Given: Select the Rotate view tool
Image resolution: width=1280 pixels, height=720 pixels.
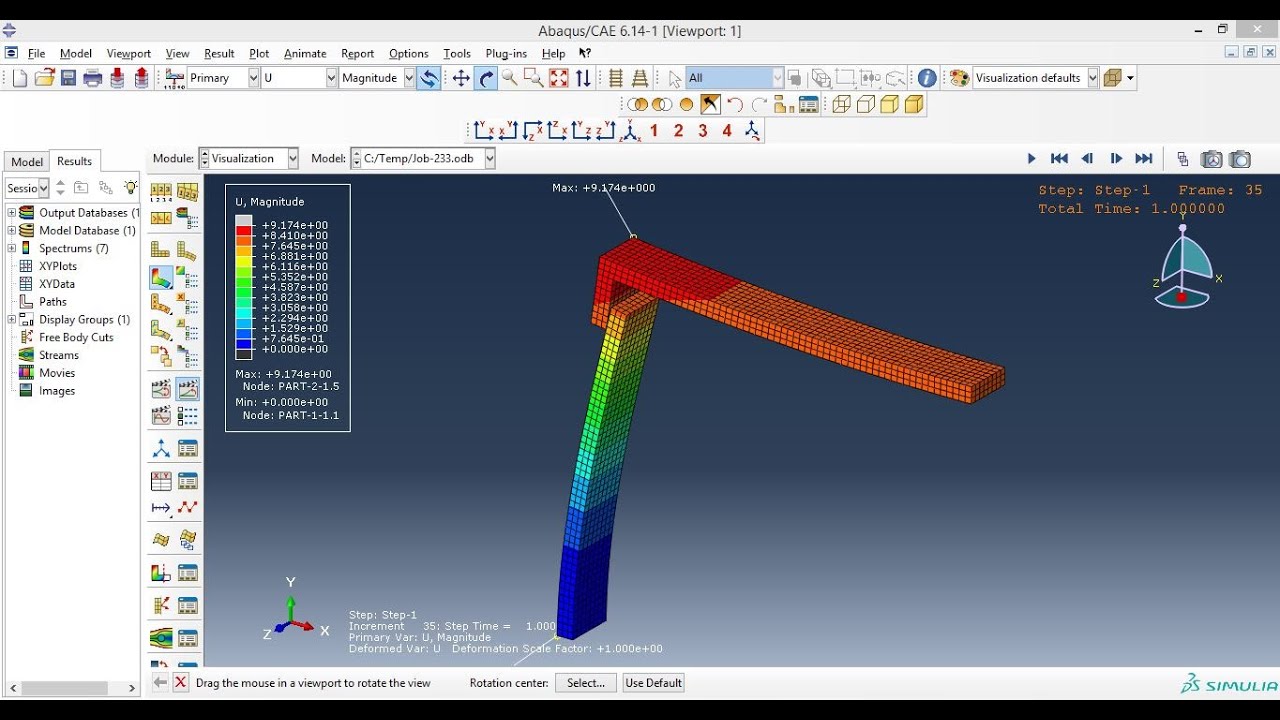Looking at the screenshot, I should click(486, 78).
